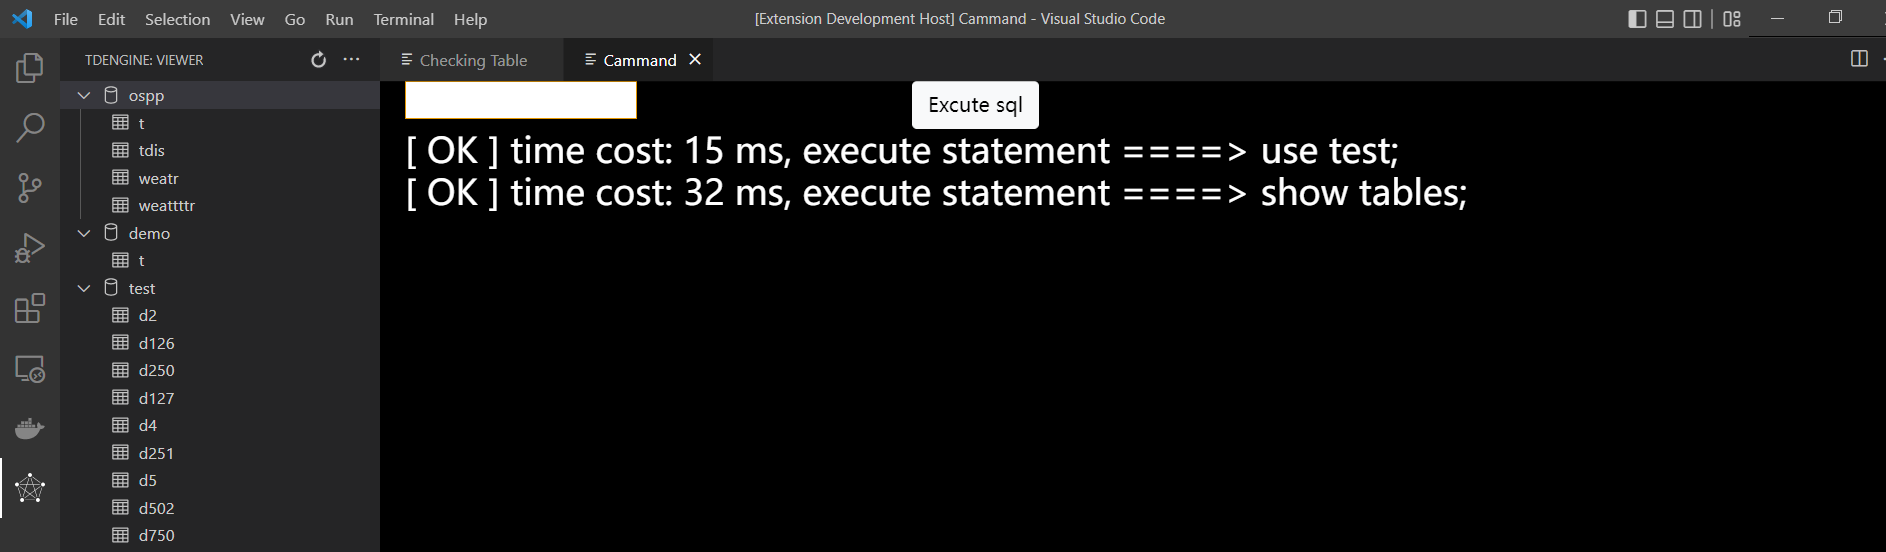Open Remote Explorer view
Screen dimensions: 1886x552
30,369
